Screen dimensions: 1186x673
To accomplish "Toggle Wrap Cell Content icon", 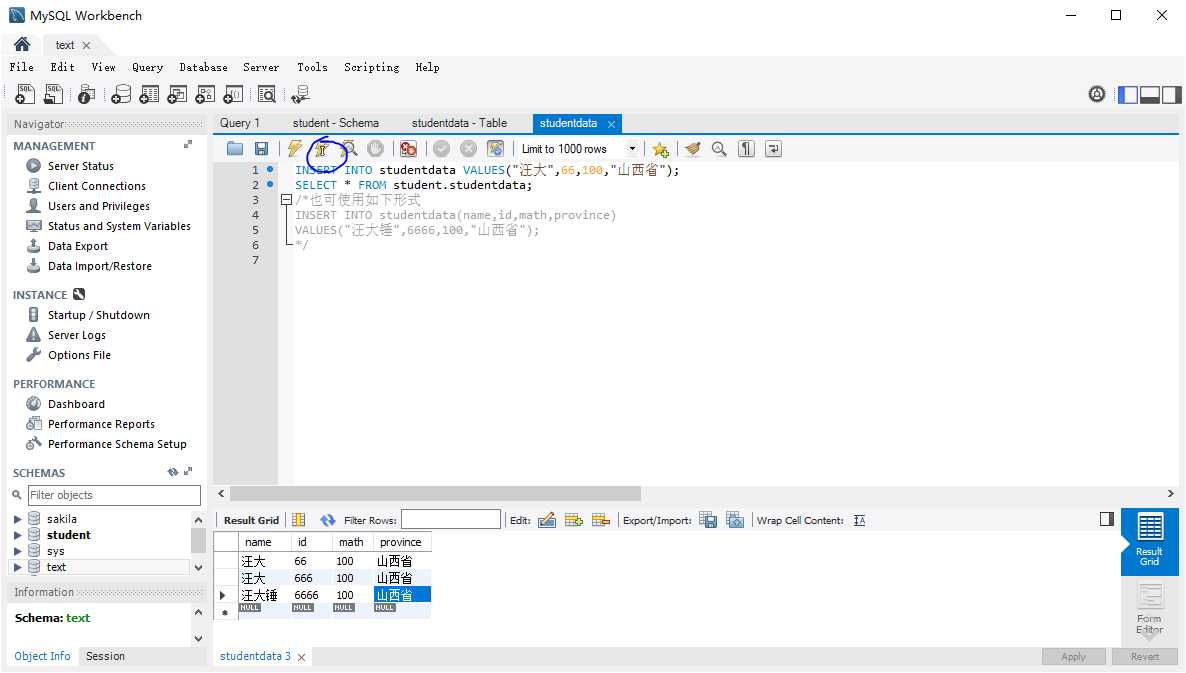I will click(859, 520).
